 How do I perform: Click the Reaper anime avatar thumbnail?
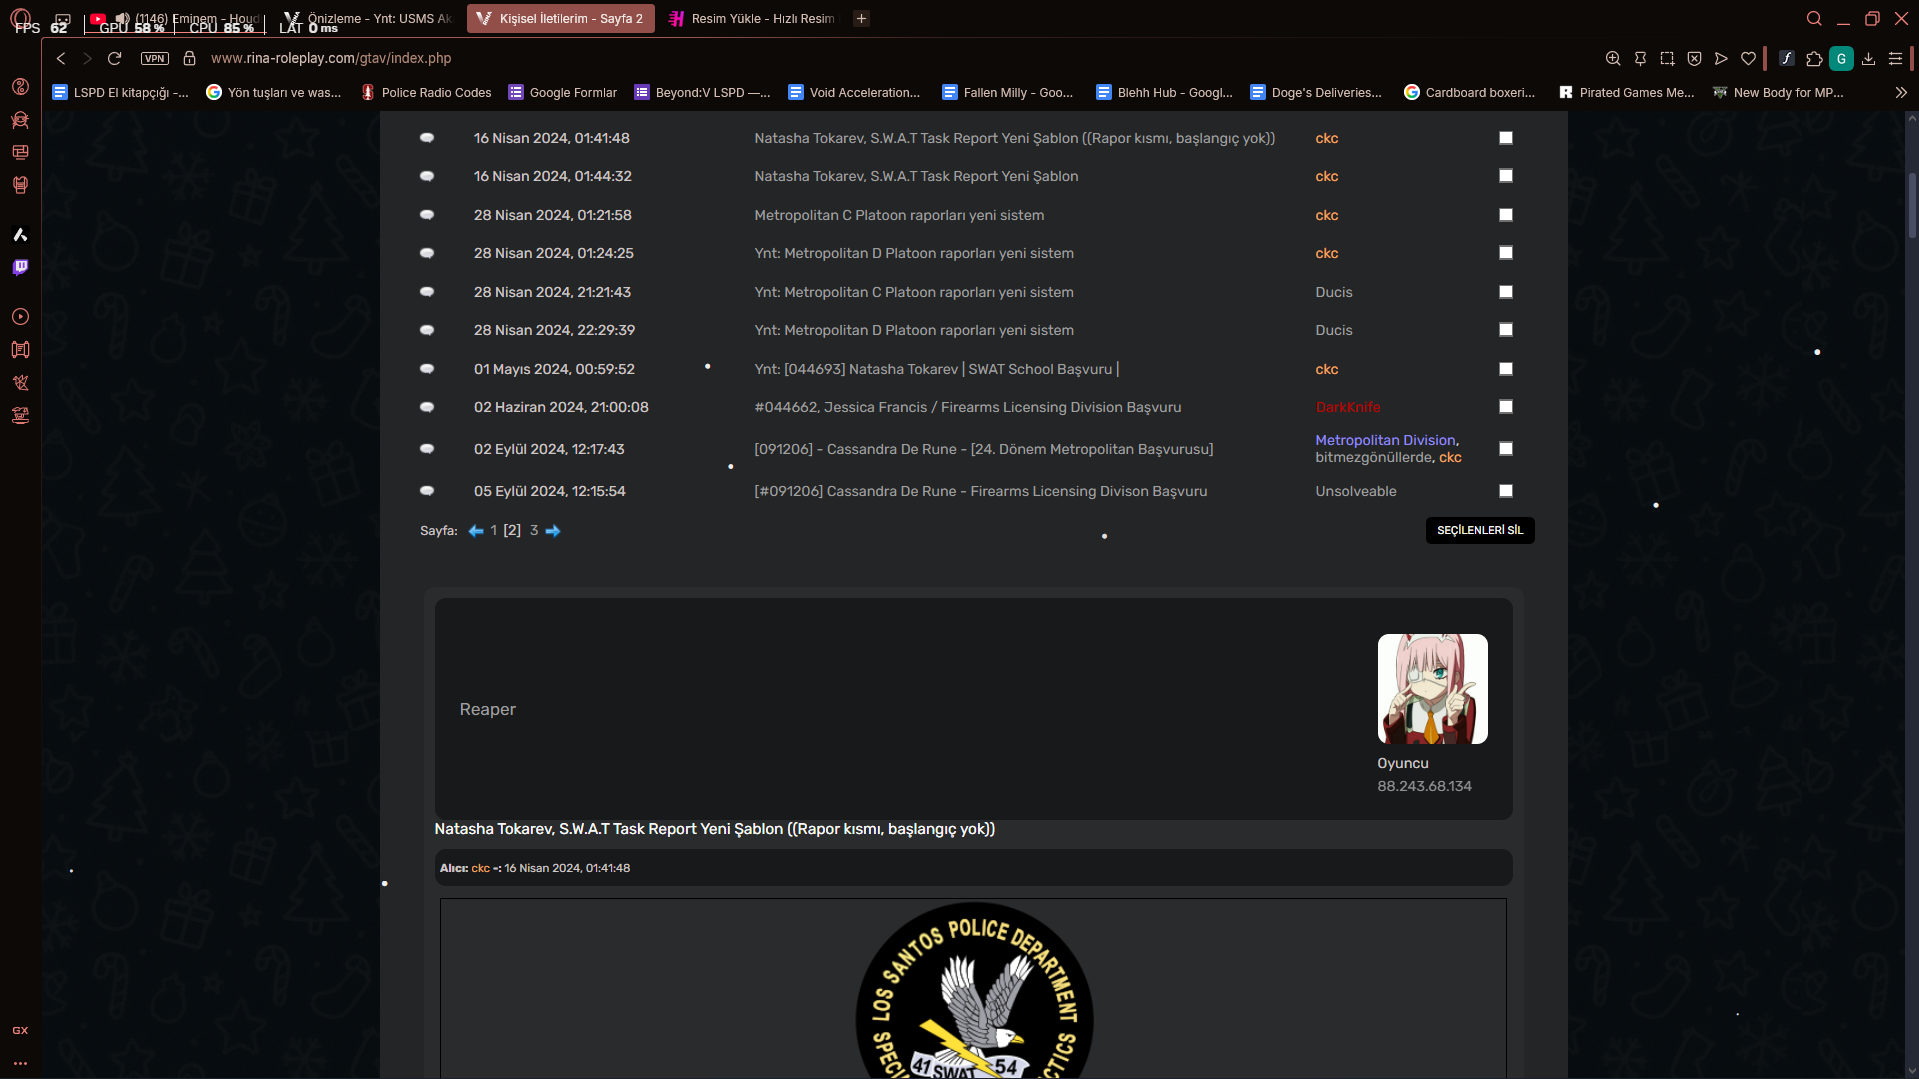(1433, 689)
